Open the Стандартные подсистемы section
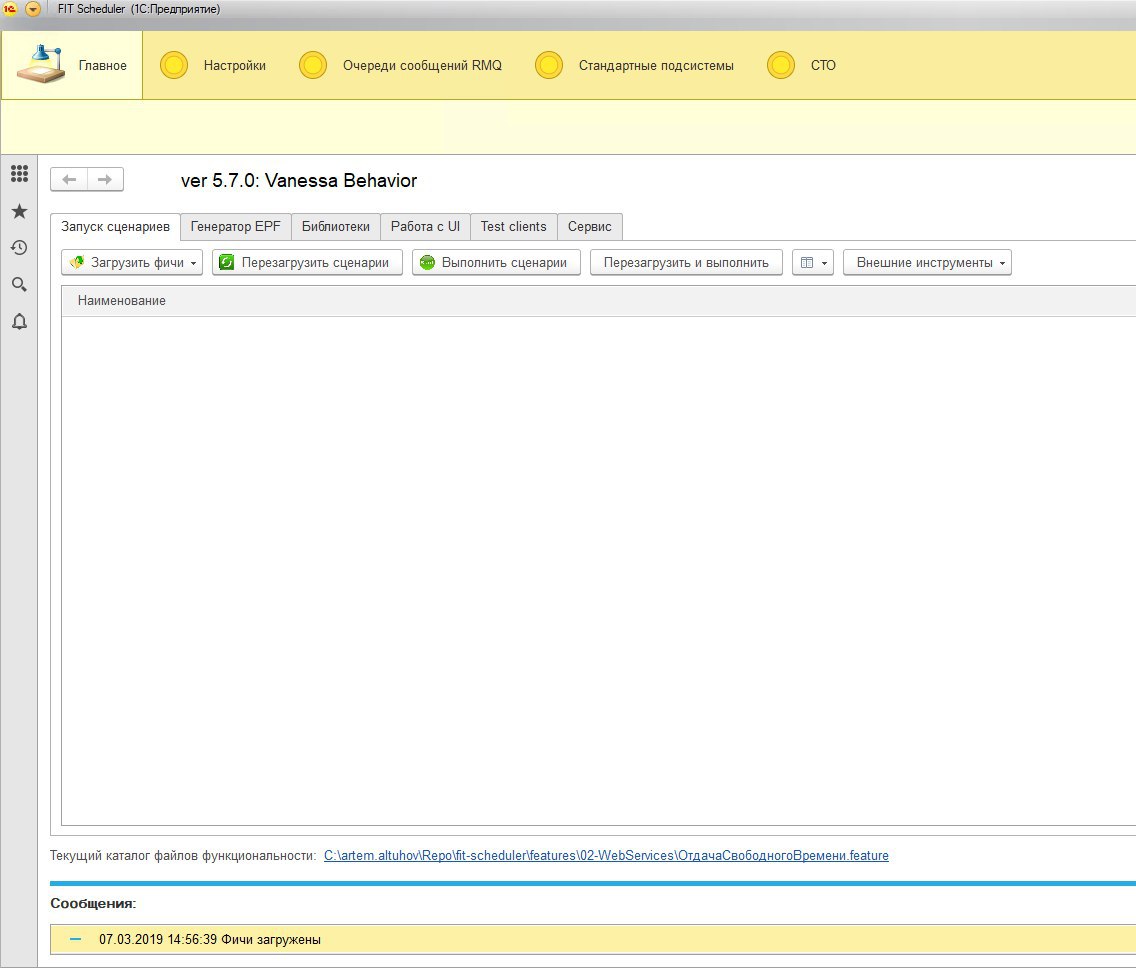The image size is (1136, 968). (635, 65)
